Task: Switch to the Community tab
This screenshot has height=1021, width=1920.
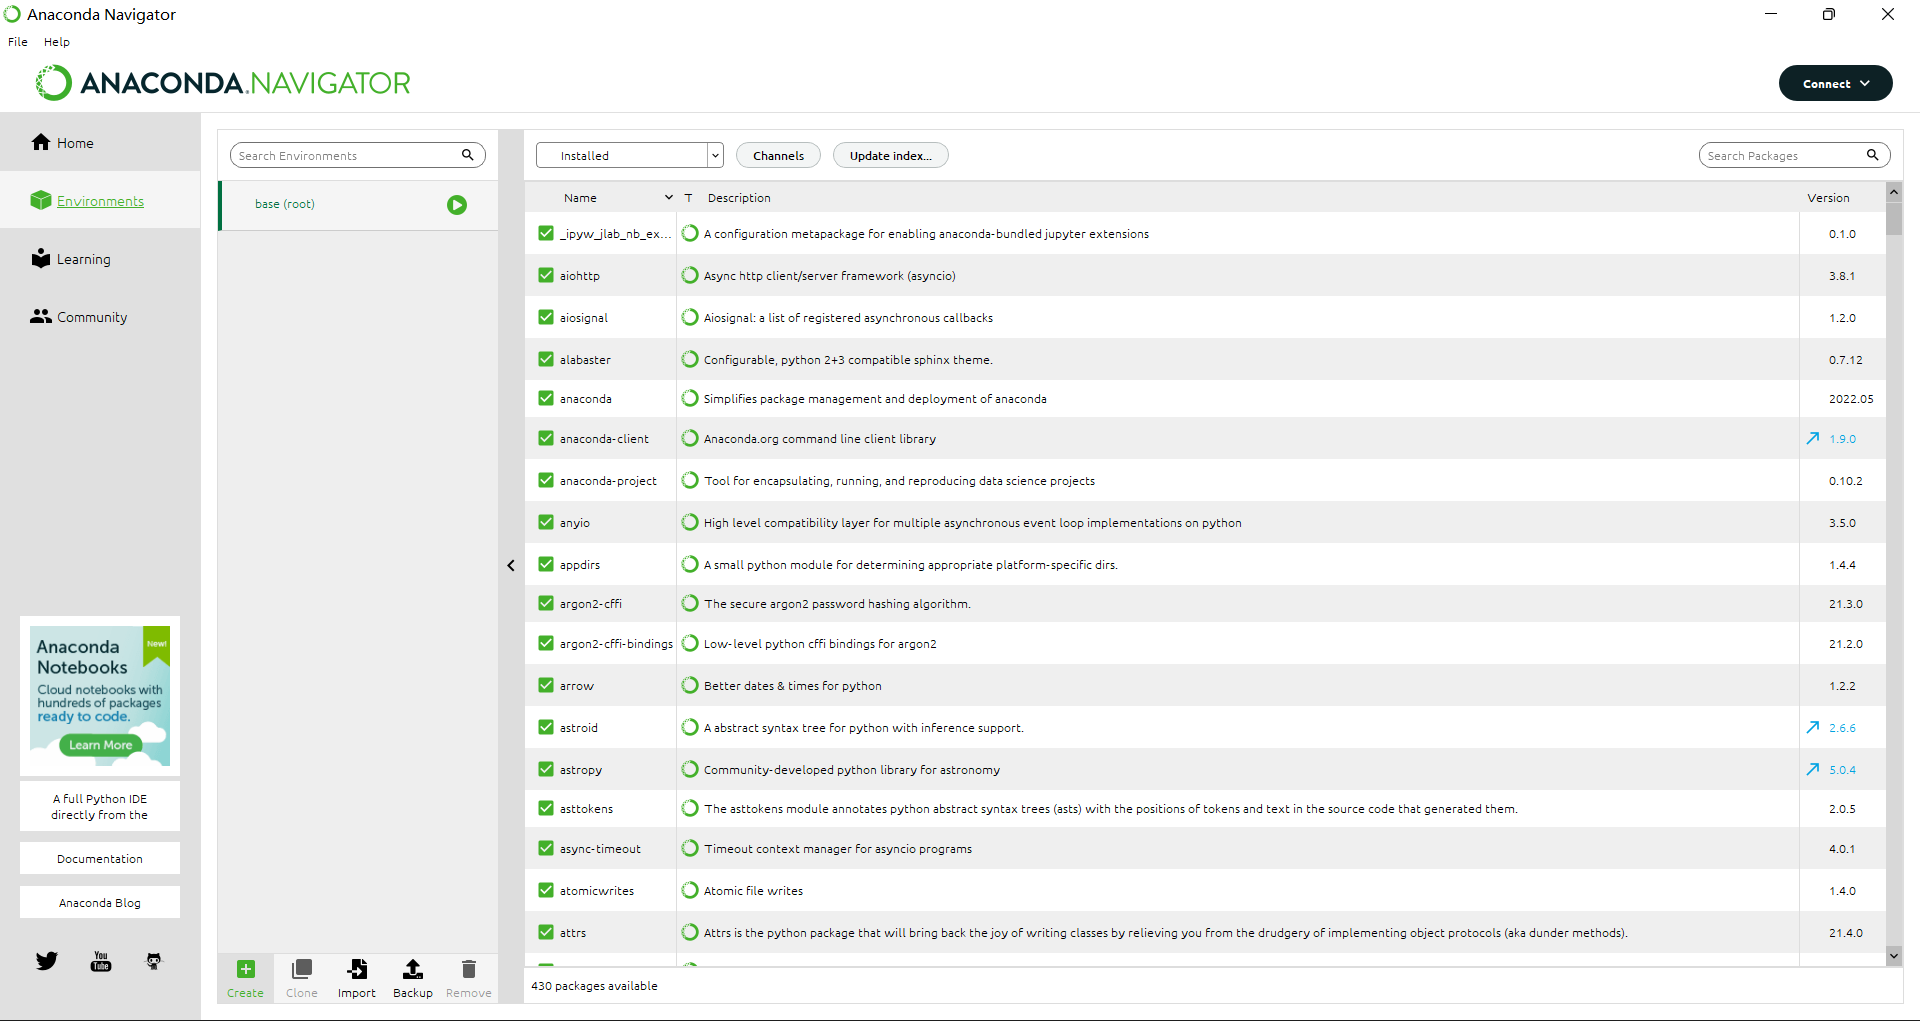Action: pos(100,316)
